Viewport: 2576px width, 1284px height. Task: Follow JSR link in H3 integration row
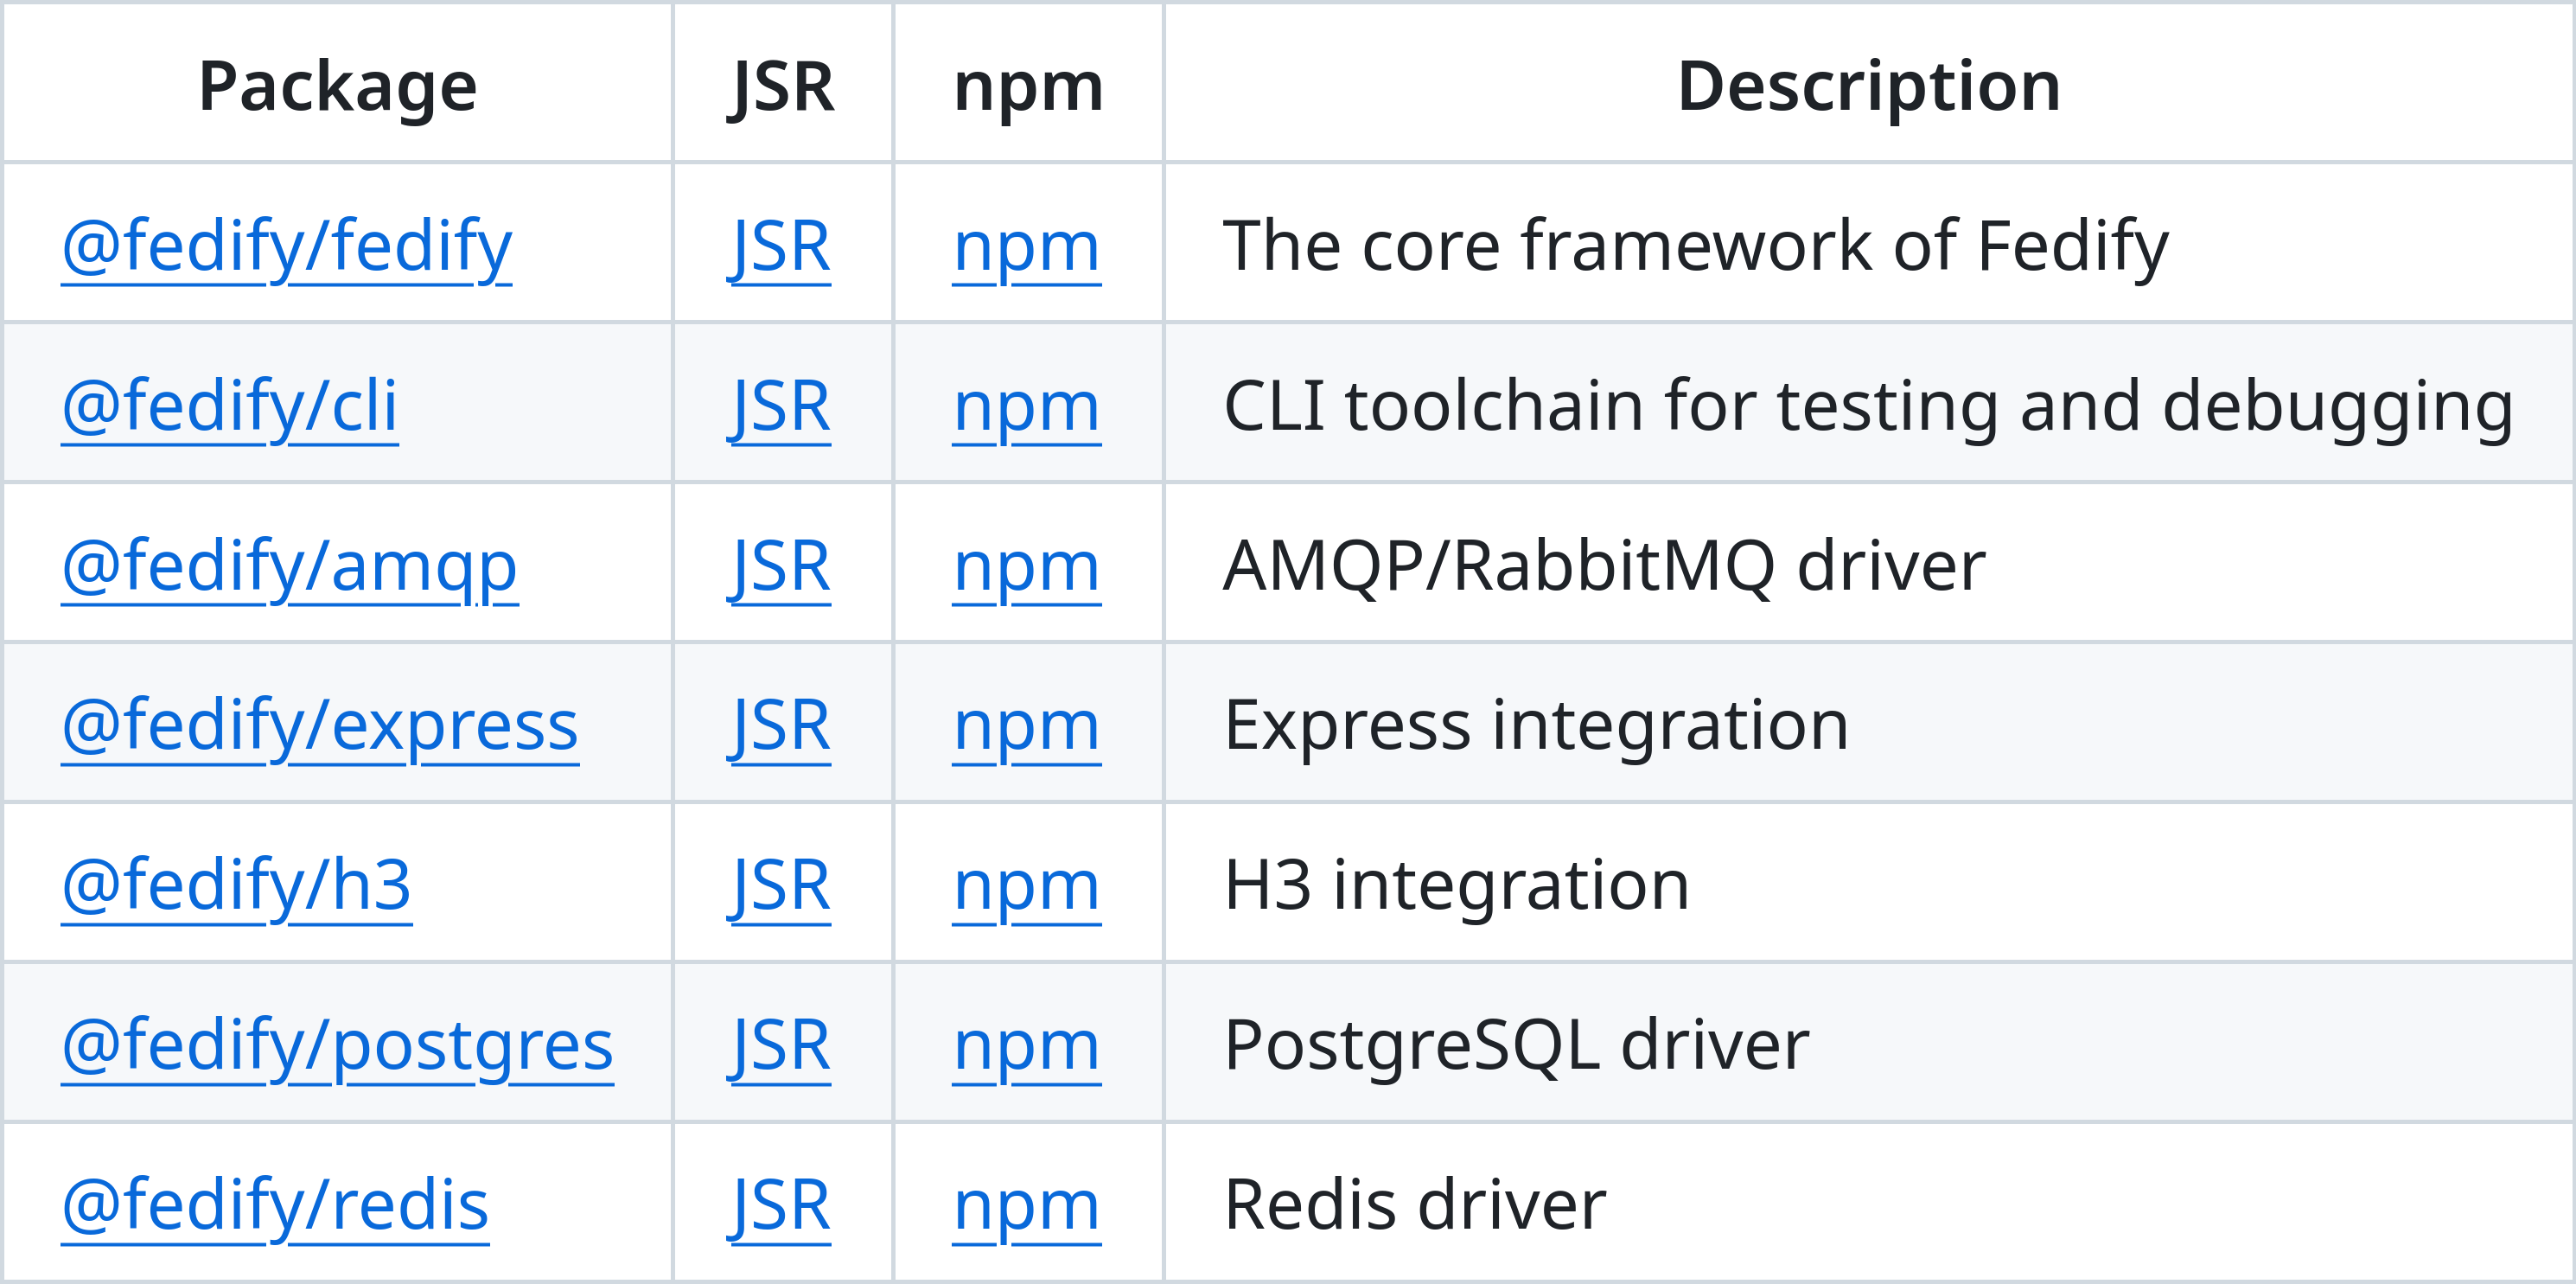tap(780, 885)
